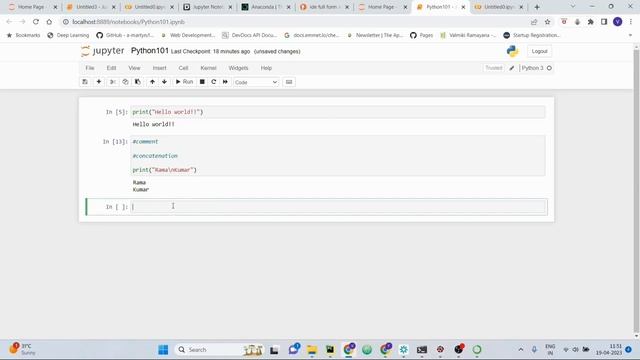Click the browser back arrow
Screen dimensions: 640x360
(9, 22)
